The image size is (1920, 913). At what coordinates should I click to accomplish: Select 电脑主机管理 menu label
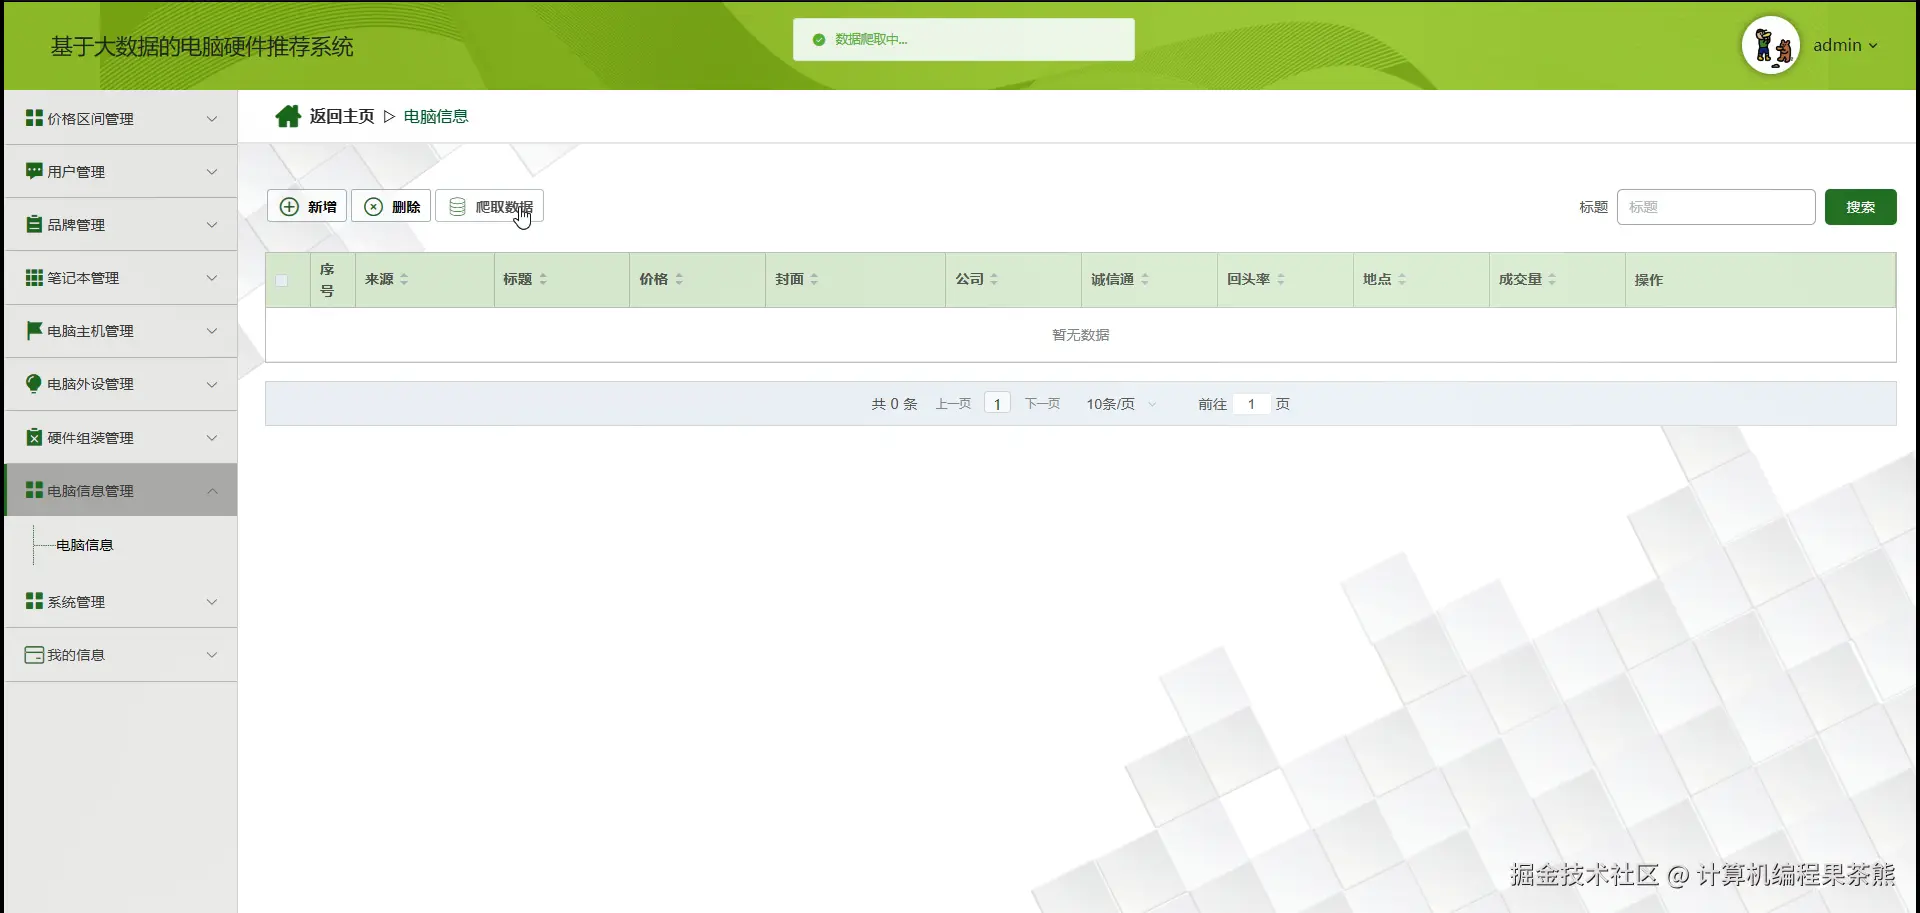coord(90,331)
